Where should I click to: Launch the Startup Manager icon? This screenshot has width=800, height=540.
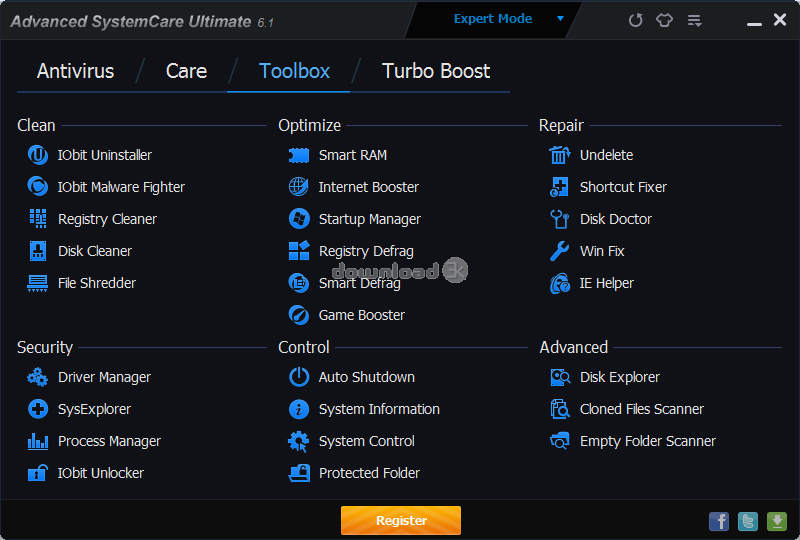point(299,218)
